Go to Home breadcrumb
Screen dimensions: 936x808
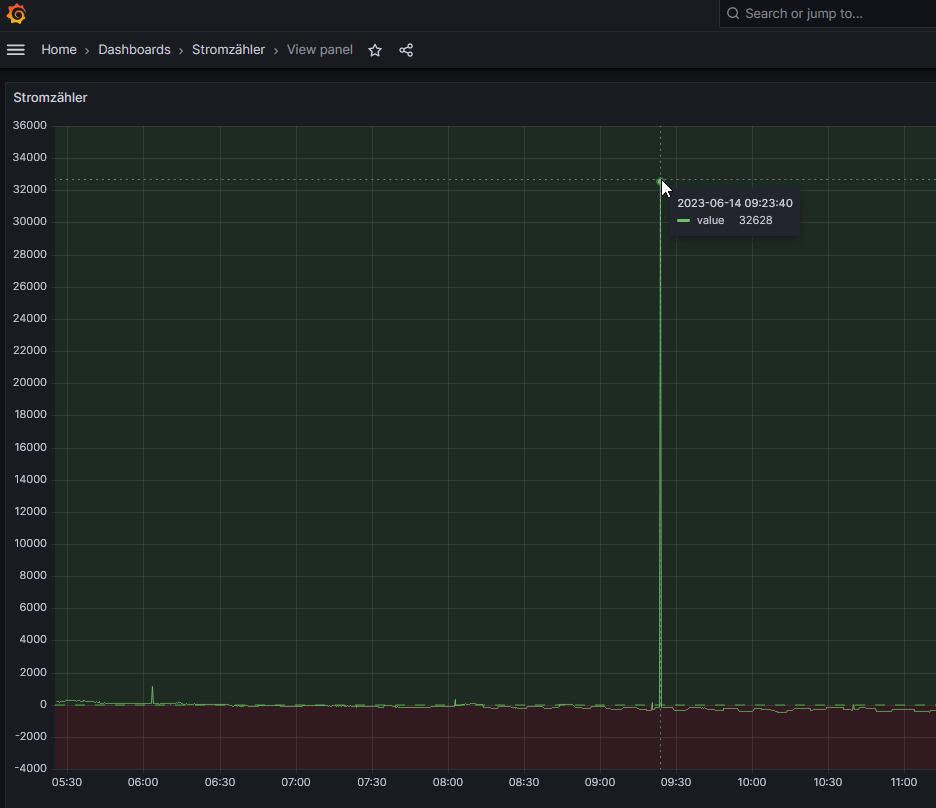click(x=58, y=50)
